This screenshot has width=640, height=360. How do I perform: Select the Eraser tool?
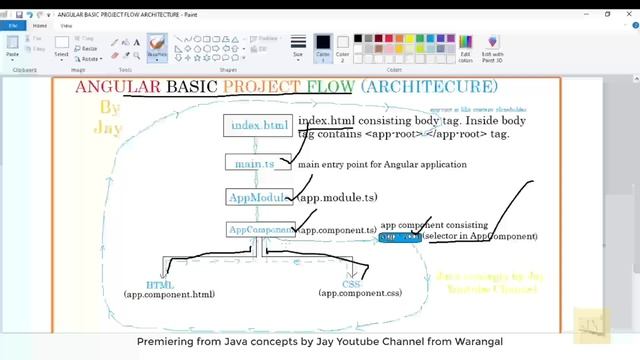point(115,55)
